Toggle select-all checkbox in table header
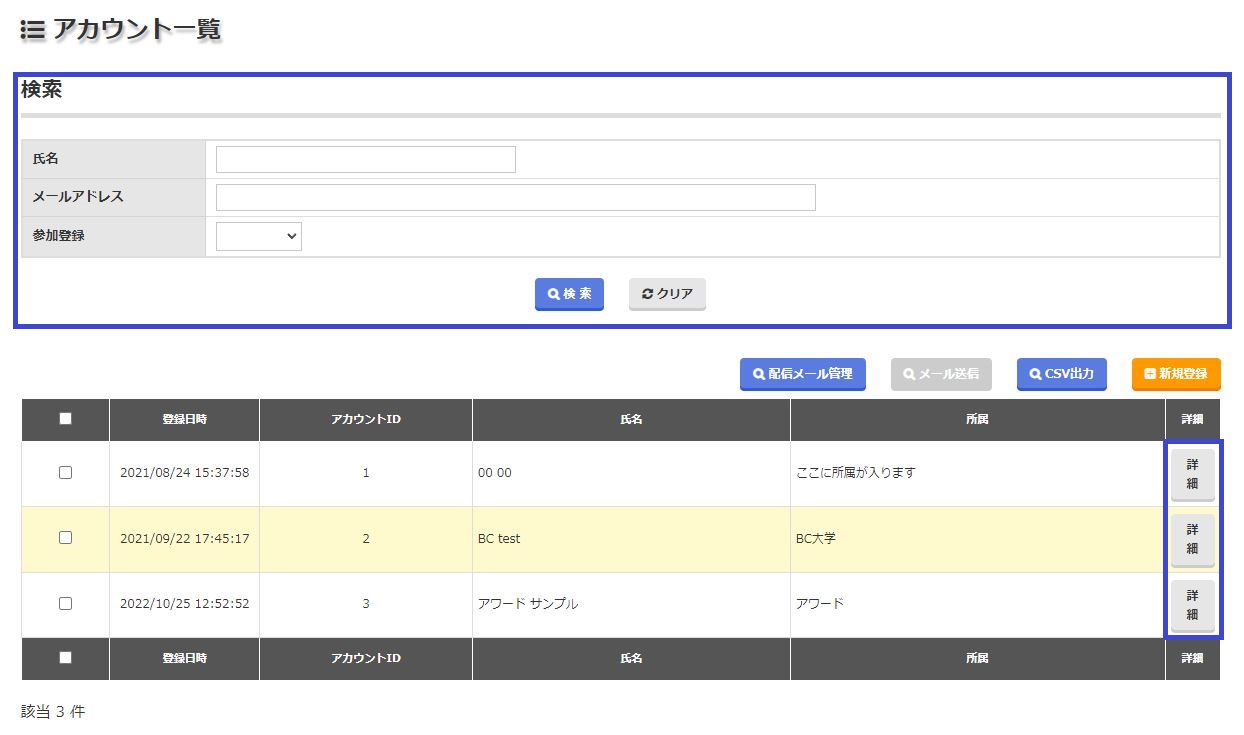This screenshot has height=735, width=1244. 66,419
